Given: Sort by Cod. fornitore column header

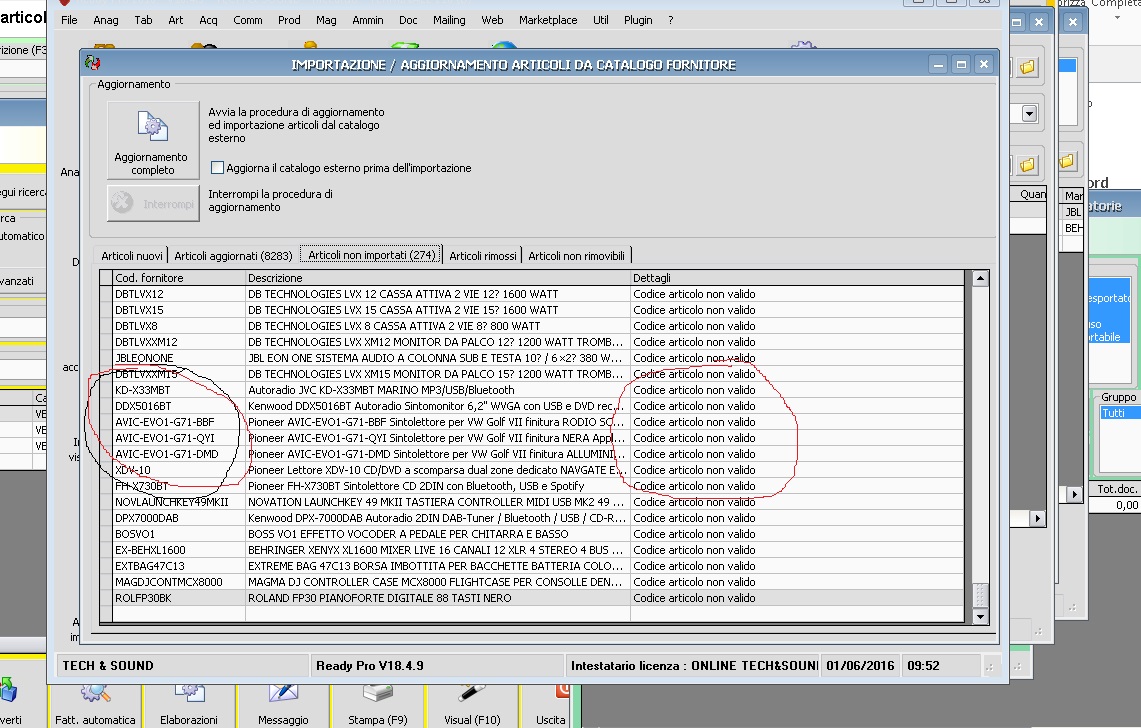Looking at the screenshot, I should pos(179,277).
